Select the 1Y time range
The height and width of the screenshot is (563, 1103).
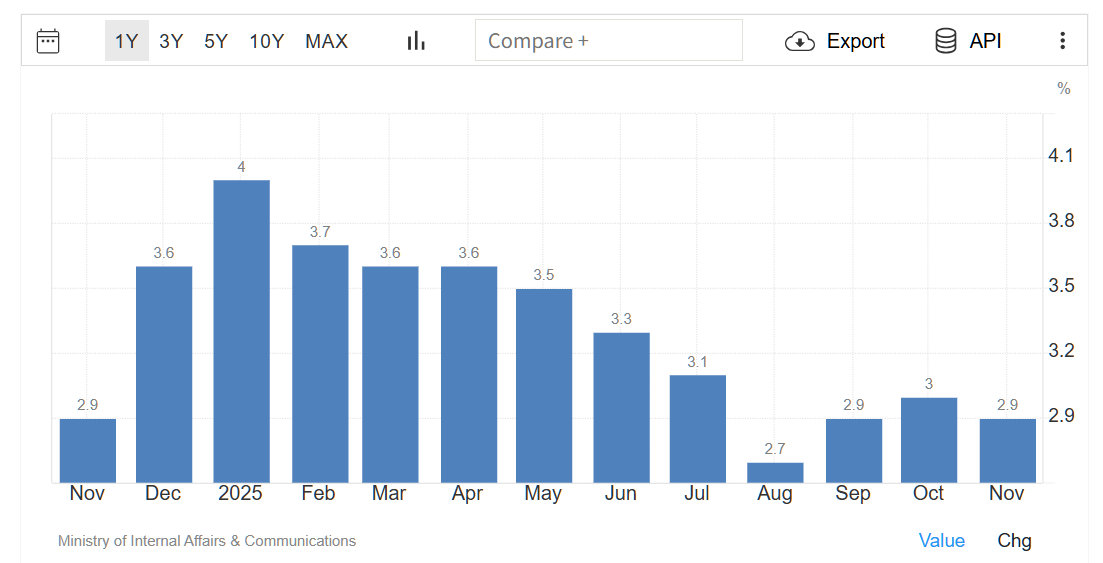(x=127, y=41)
